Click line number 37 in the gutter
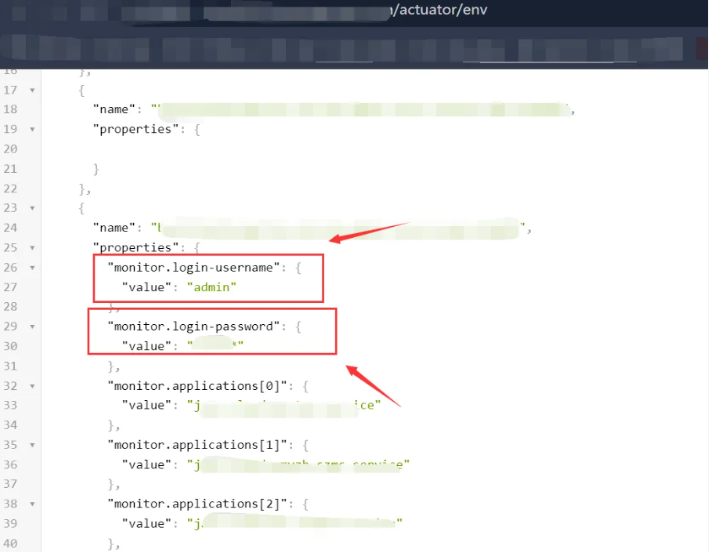 [10, 484]
